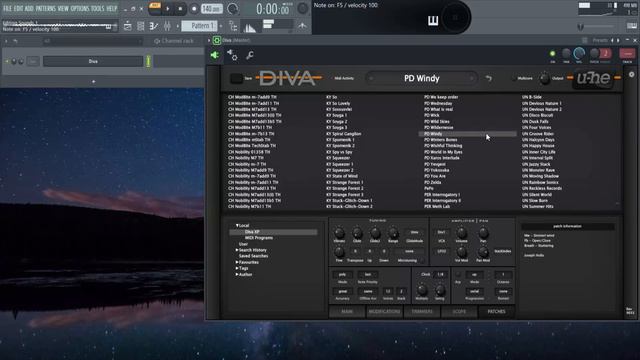Toggle the Multicore switch
This screenshot has height=360, width=640.
(514, 78)
